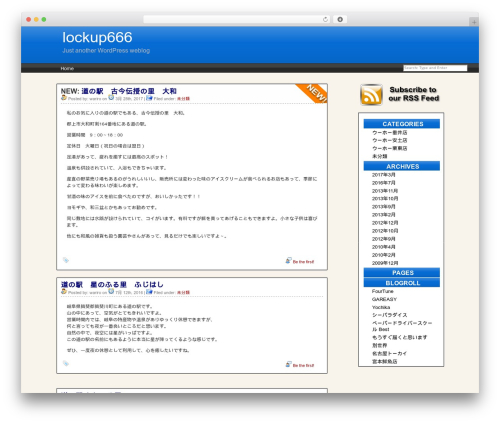
Task: Click the orange NEW! corner ribbon
Action: 314,92
